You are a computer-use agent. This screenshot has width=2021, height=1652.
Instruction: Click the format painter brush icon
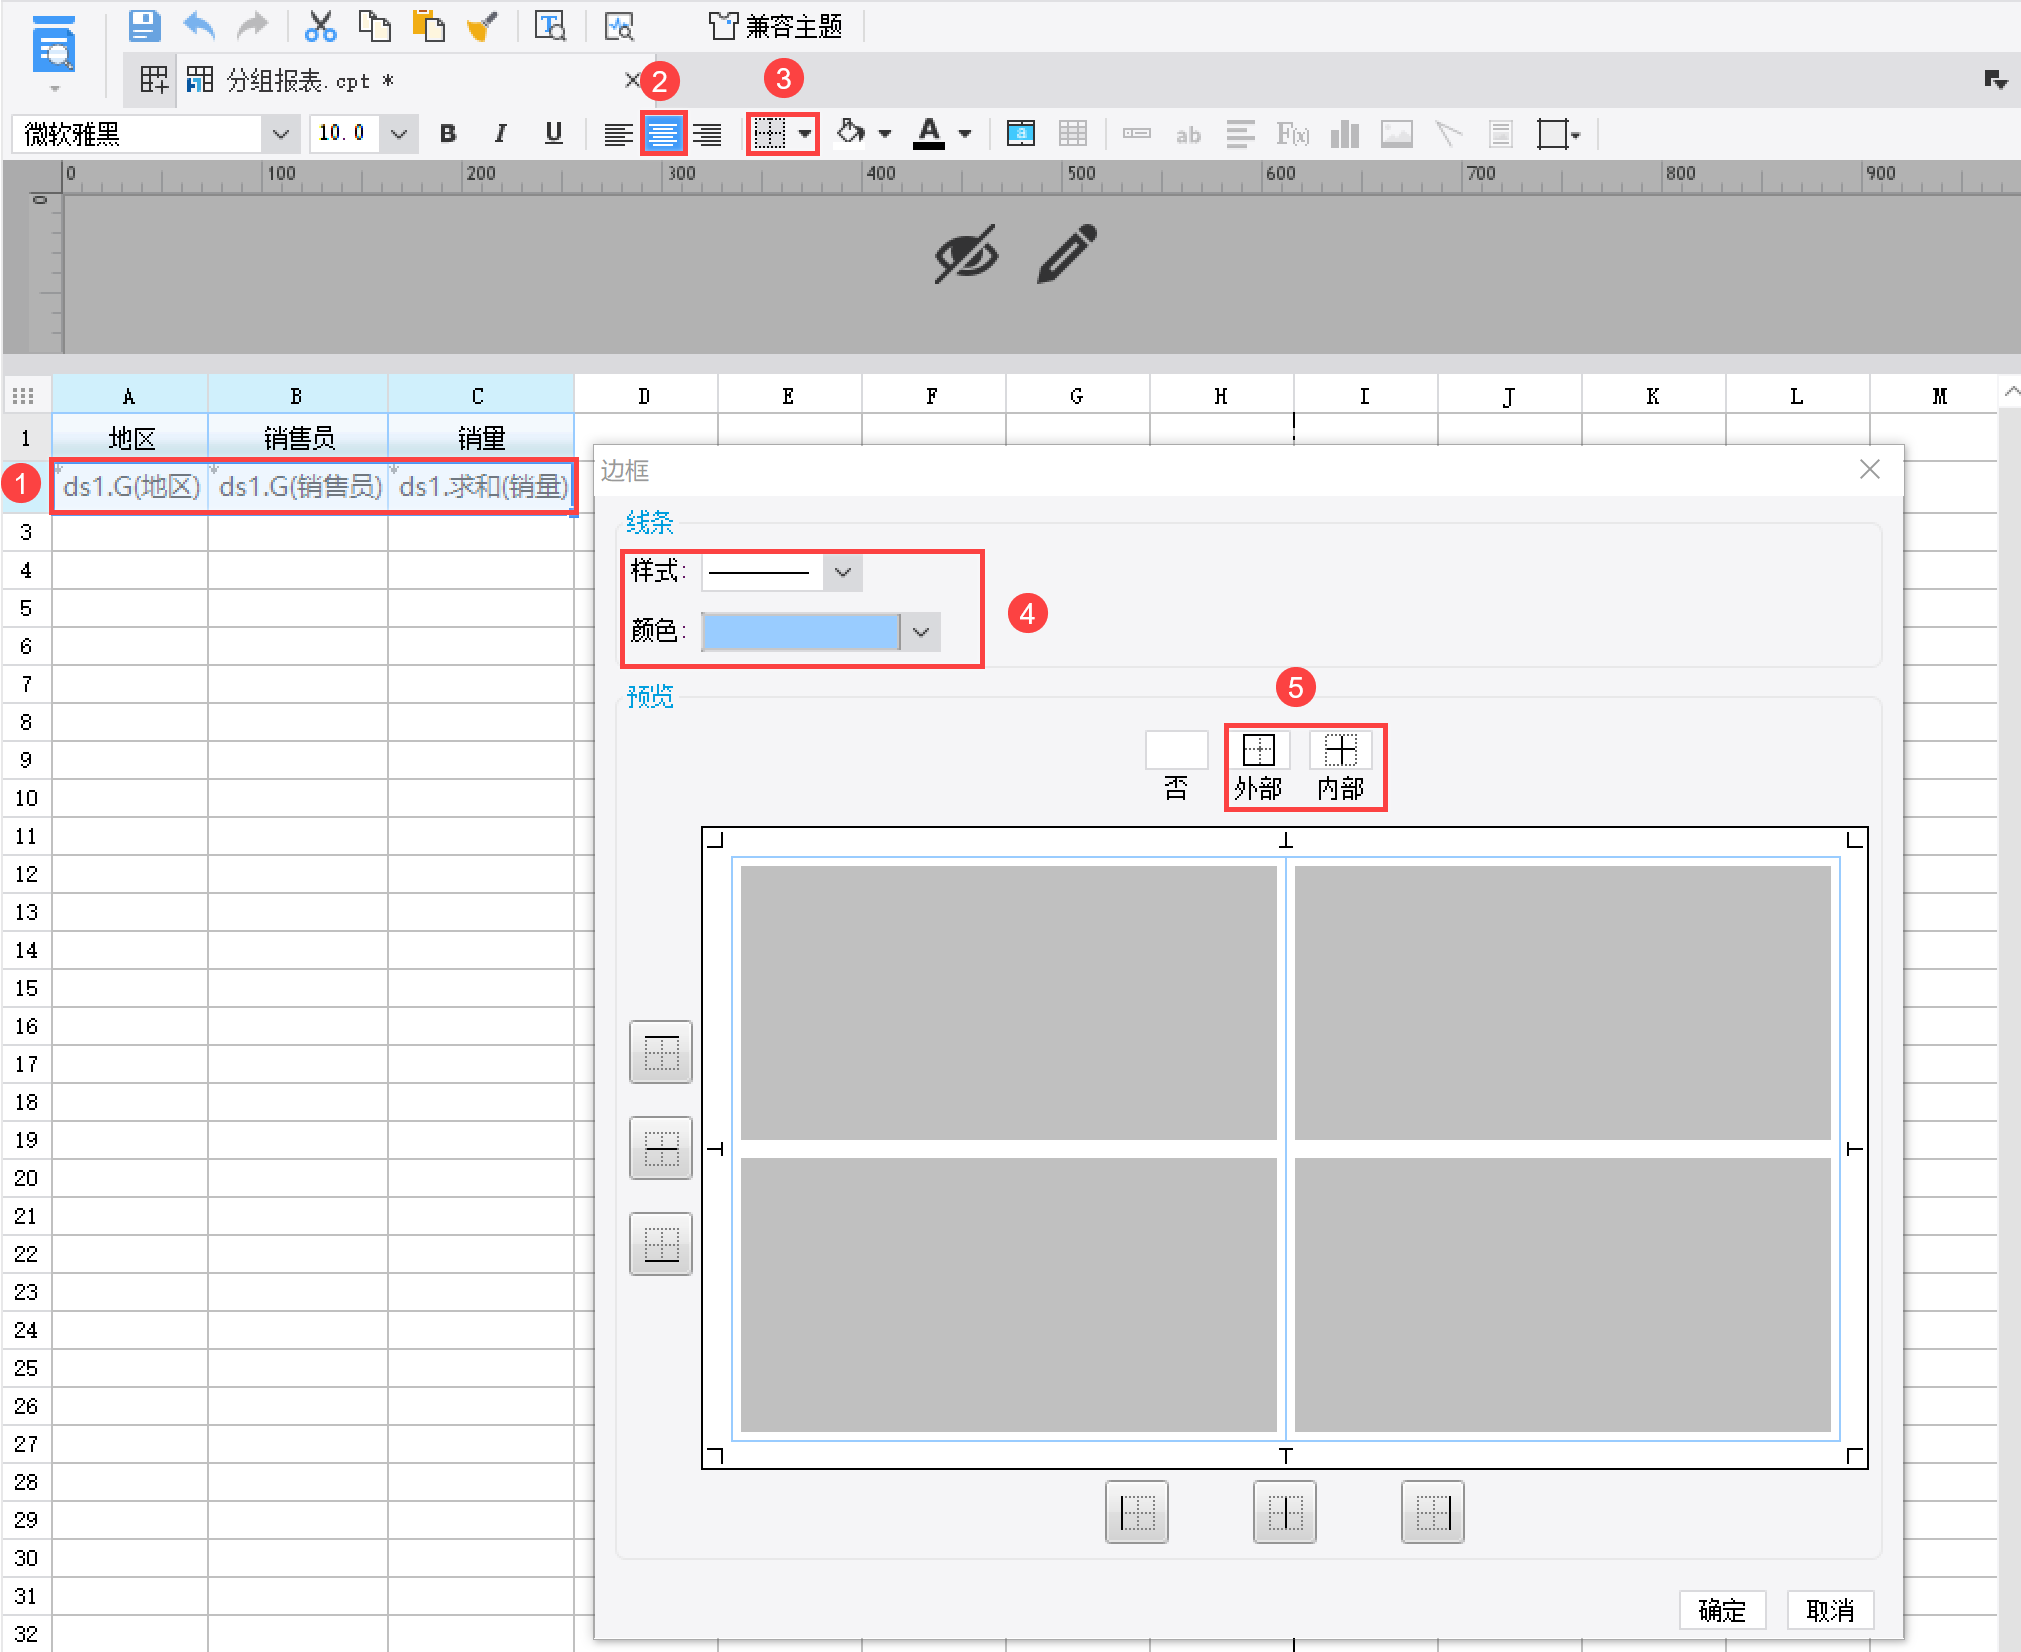[x=483, y=26]
